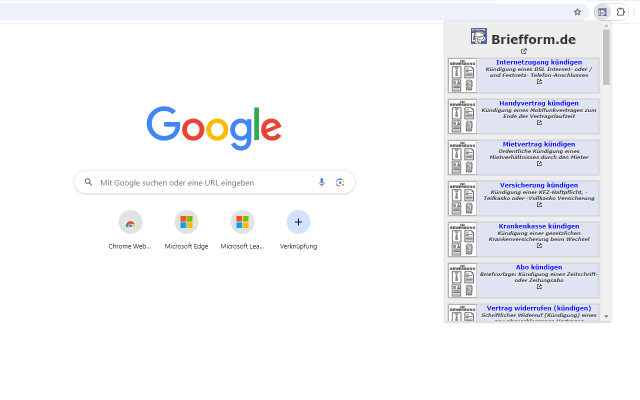Open the Chrome Web Store shortcut

click(130, 230)
